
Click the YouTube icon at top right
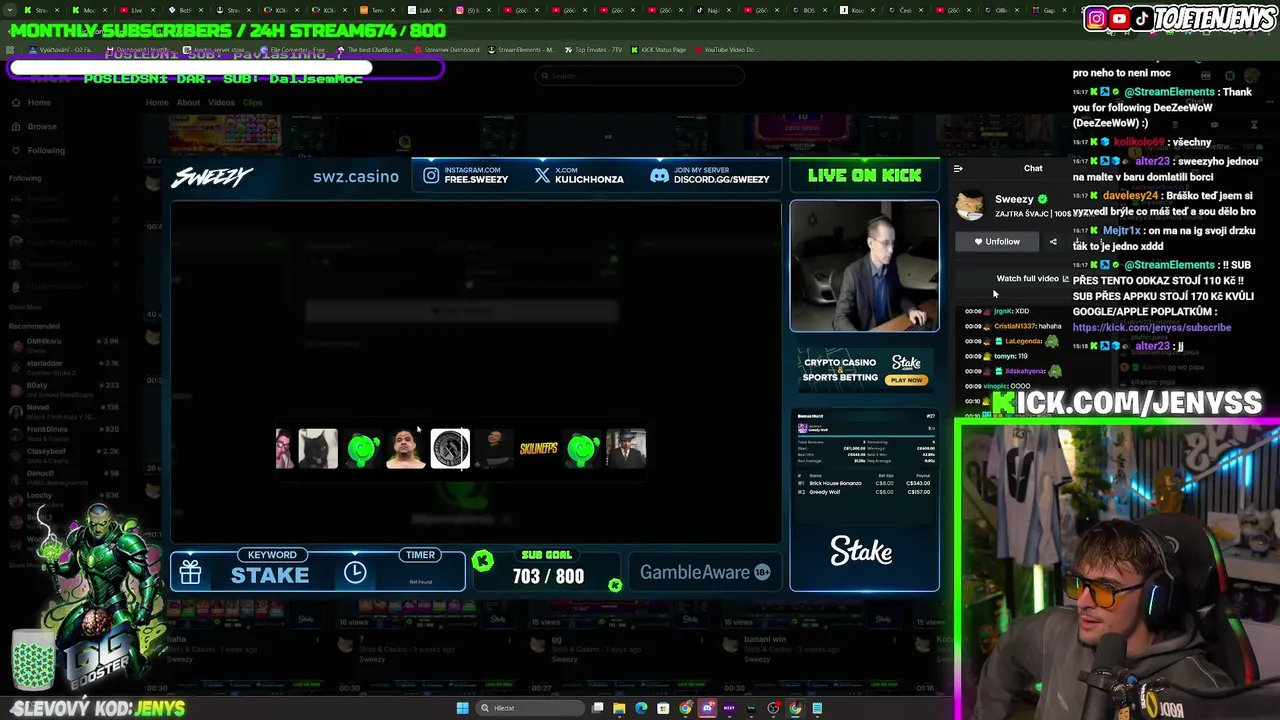click(1119, 18)
